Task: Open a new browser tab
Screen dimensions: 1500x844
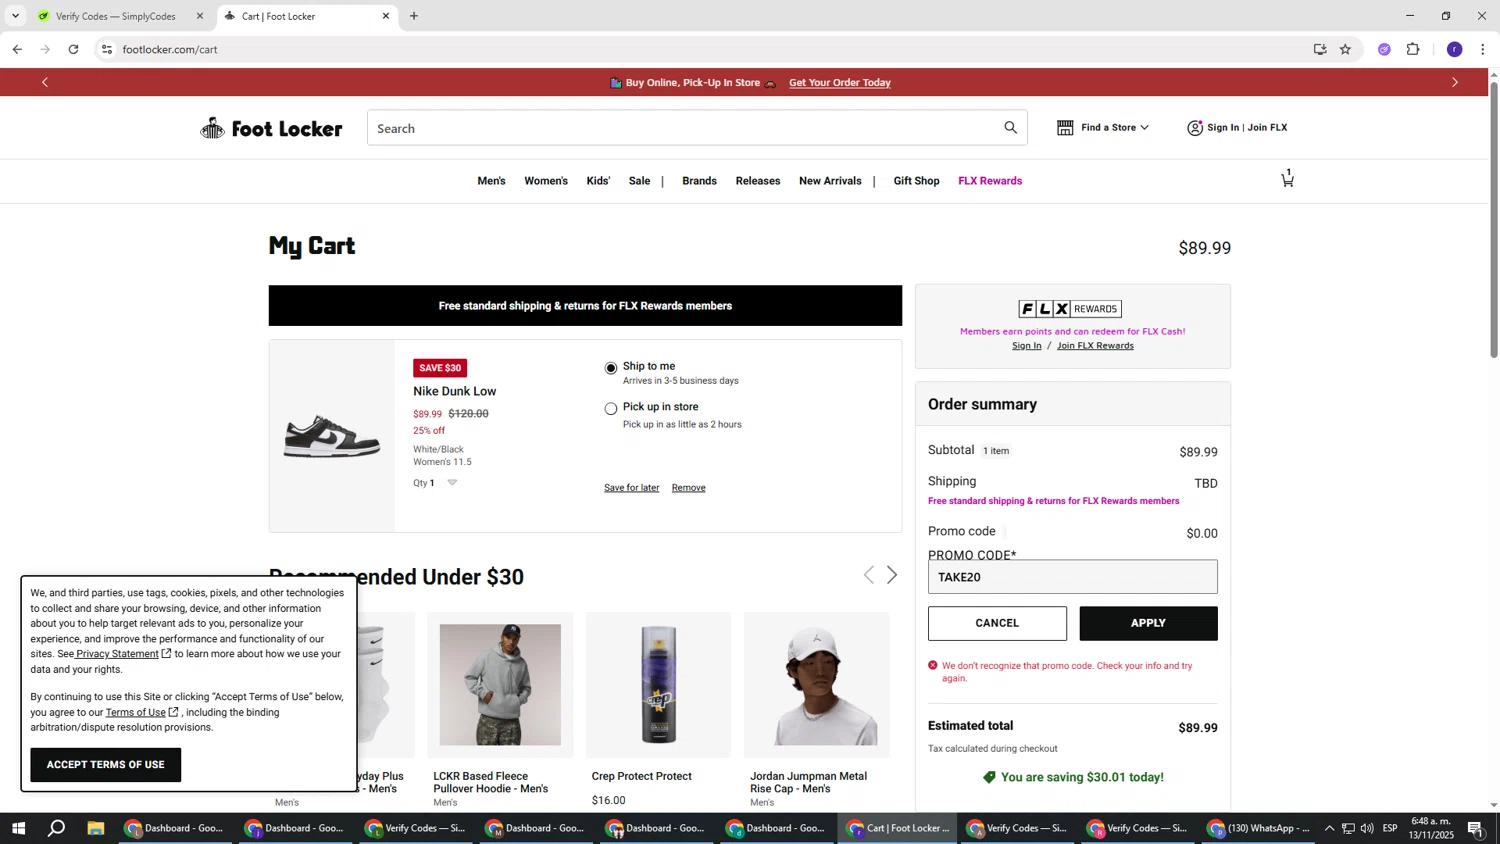Action: point(414,16)
